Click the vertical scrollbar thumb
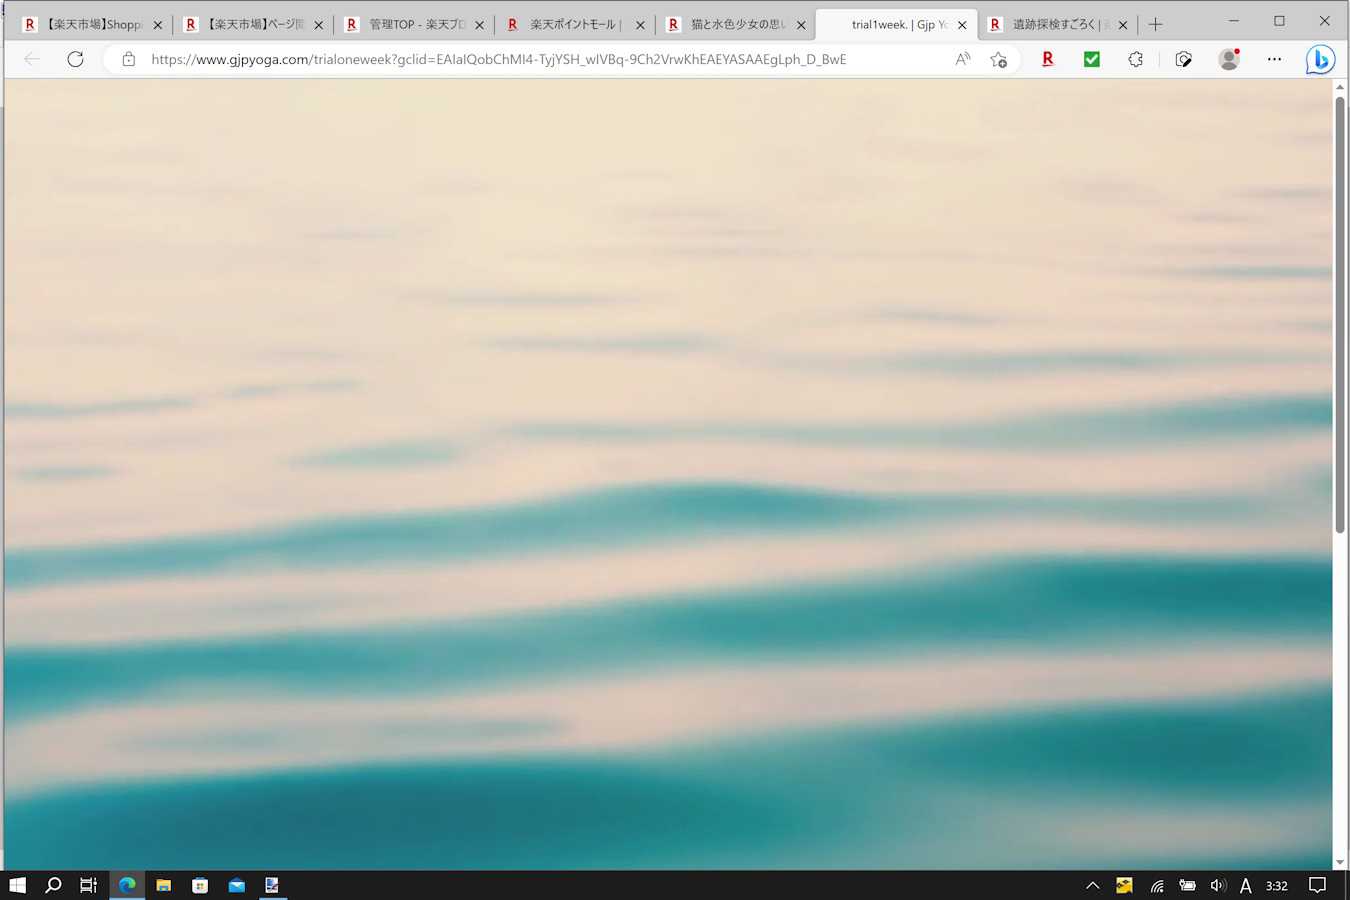Viewport: 1350px width, 900px height. [x=1340, y=315]
